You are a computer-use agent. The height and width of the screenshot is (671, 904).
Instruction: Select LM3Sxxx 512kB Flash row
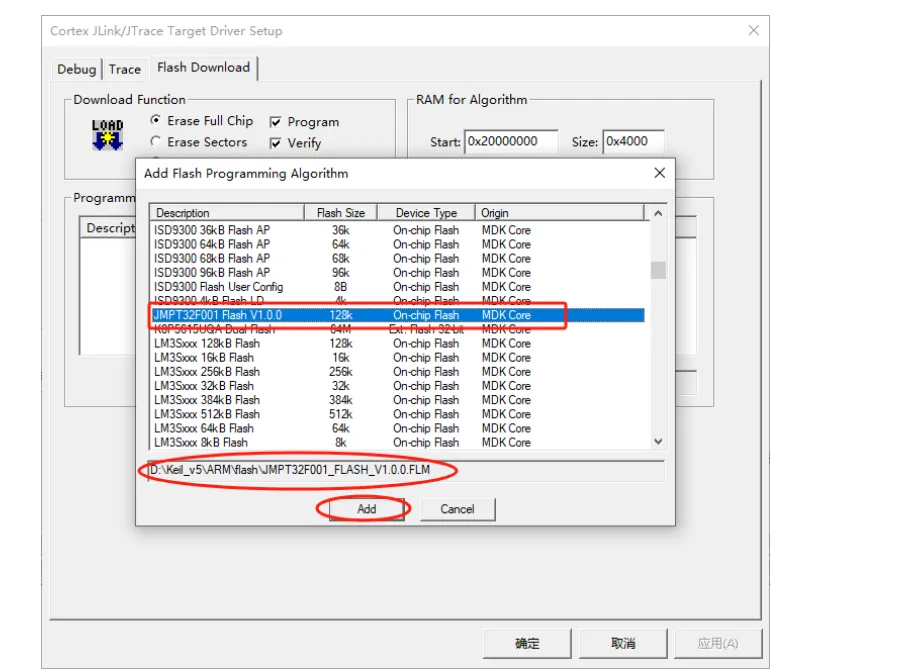pyautogui.click(x=398, y=414)
